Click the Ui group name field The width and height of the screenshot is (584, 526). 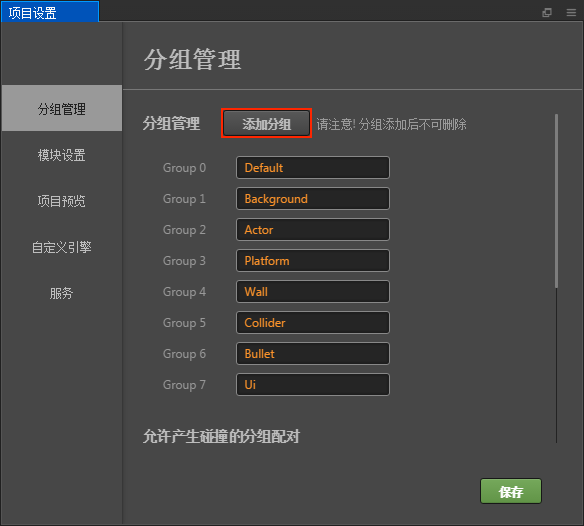[313, 384]
